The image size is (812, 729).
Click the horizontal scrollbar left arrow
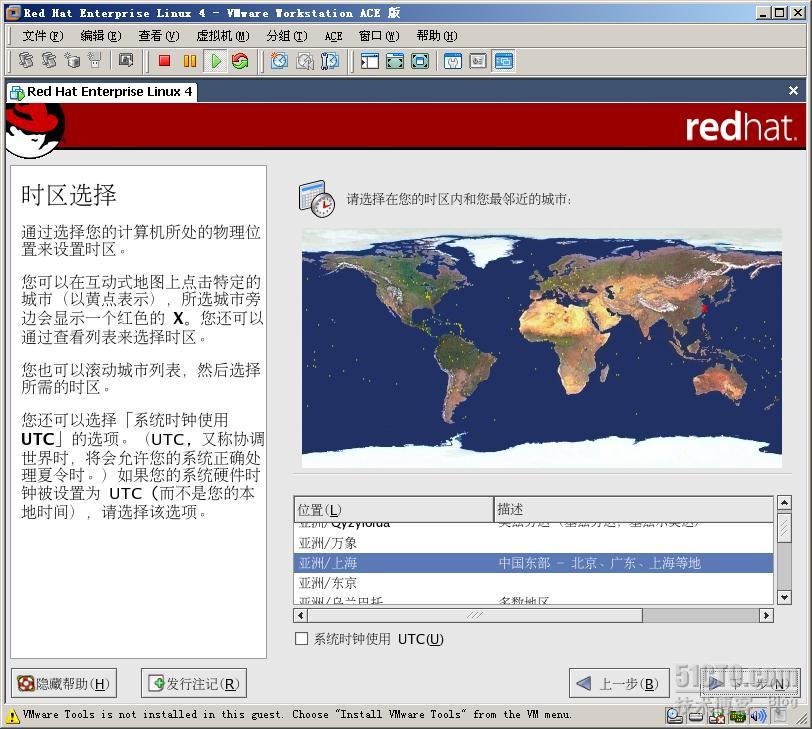(300, 615)
